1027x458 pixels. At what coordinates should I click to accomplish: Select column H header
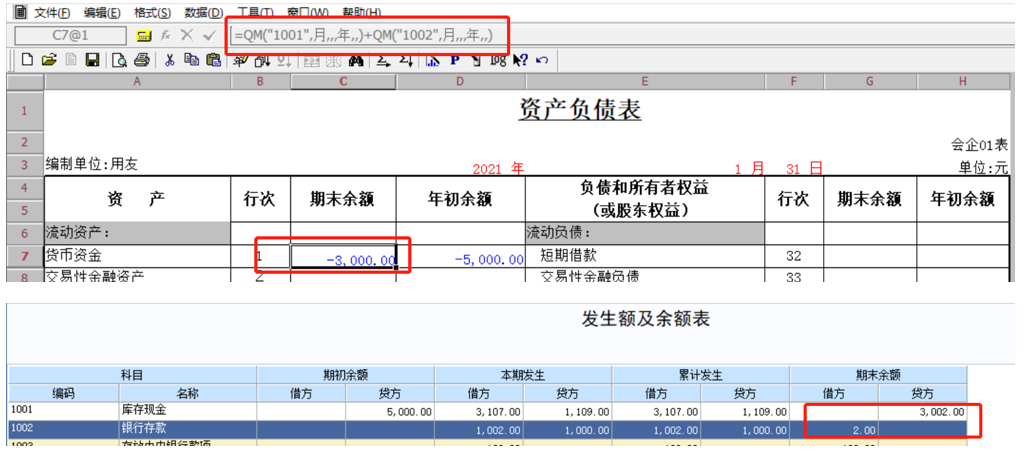[x=962, y=81]
